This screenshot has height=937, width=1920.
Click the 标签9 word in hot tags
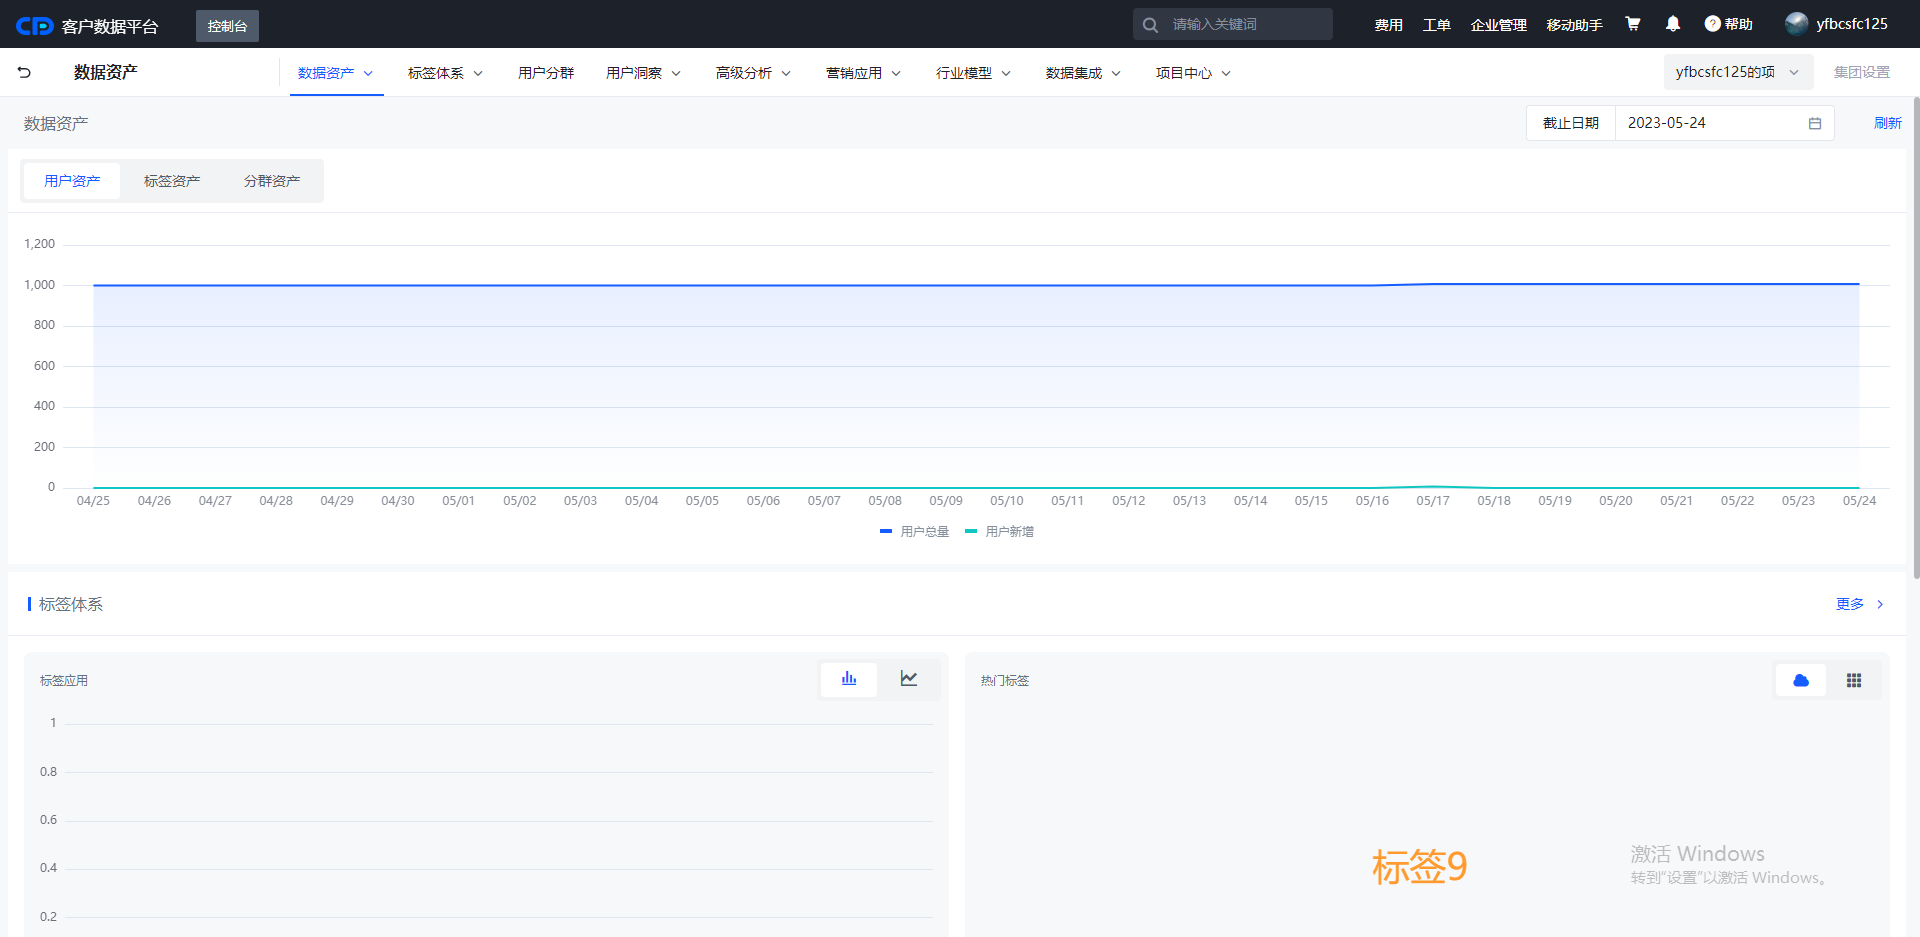[1420, 867]
